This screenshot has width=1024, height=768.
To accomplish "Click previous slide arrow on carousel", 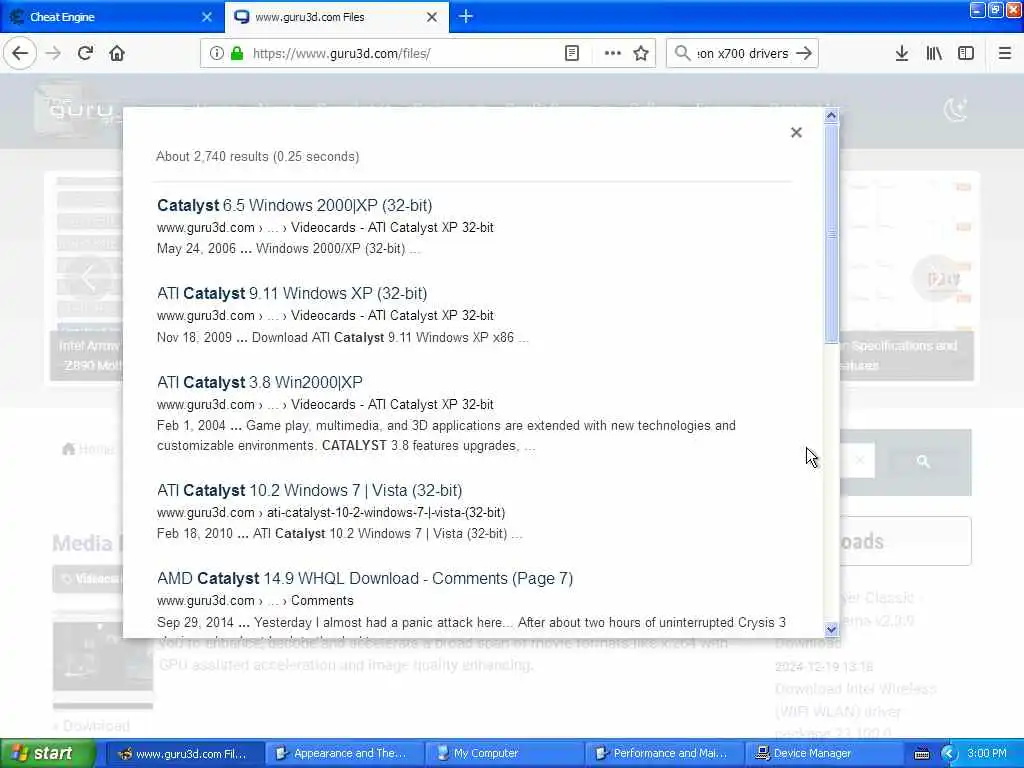I will point(89,278).
